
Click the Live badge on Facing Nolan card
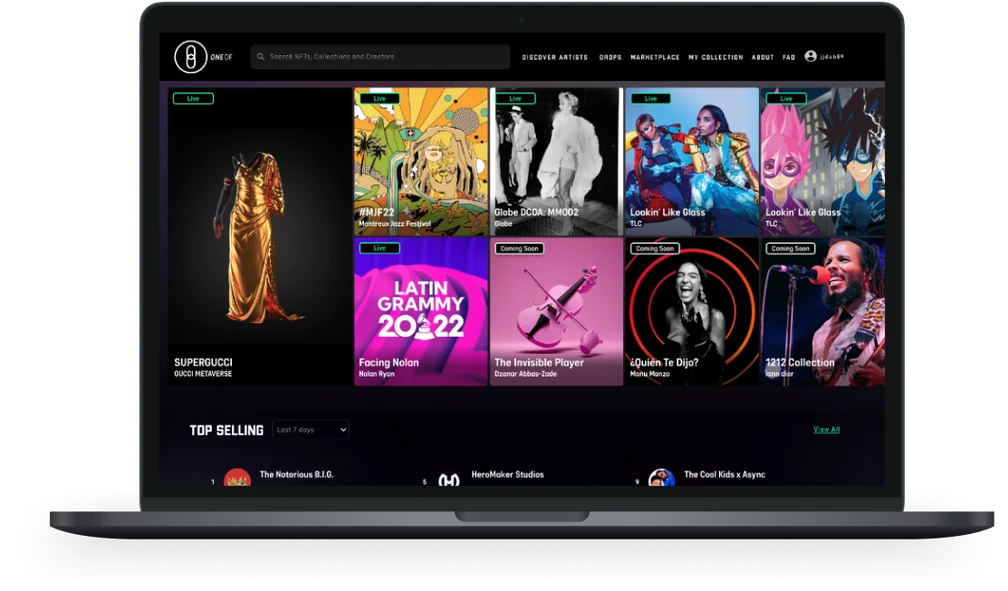(x=379, y=248)
